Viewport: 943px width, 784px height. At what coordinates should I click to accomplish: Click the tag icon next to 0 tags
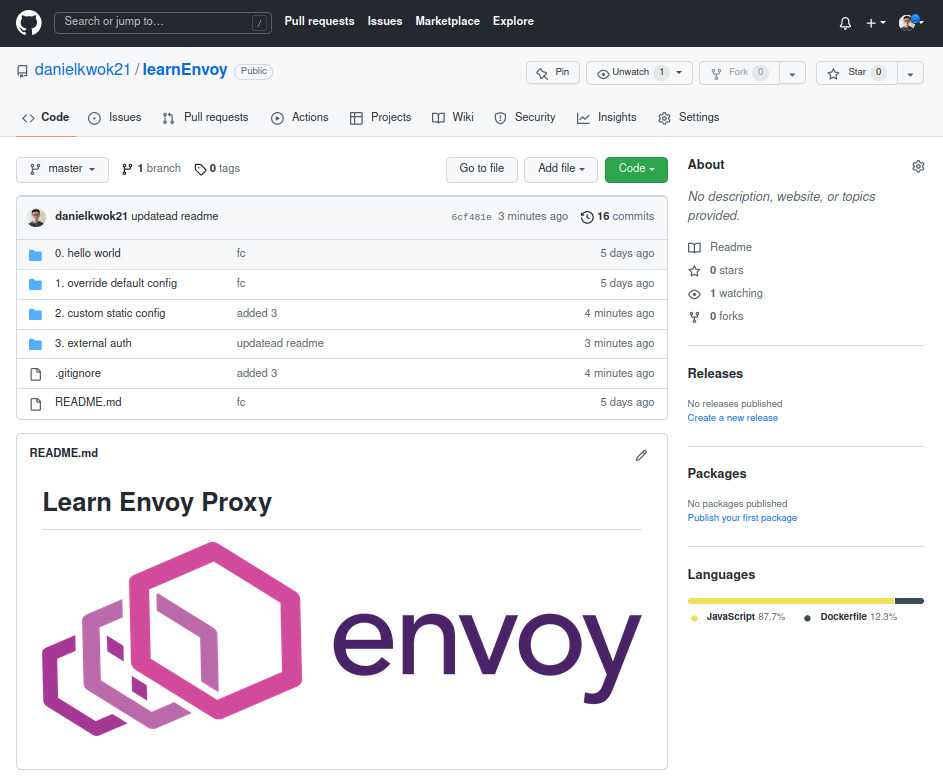(x=200, y=170)
